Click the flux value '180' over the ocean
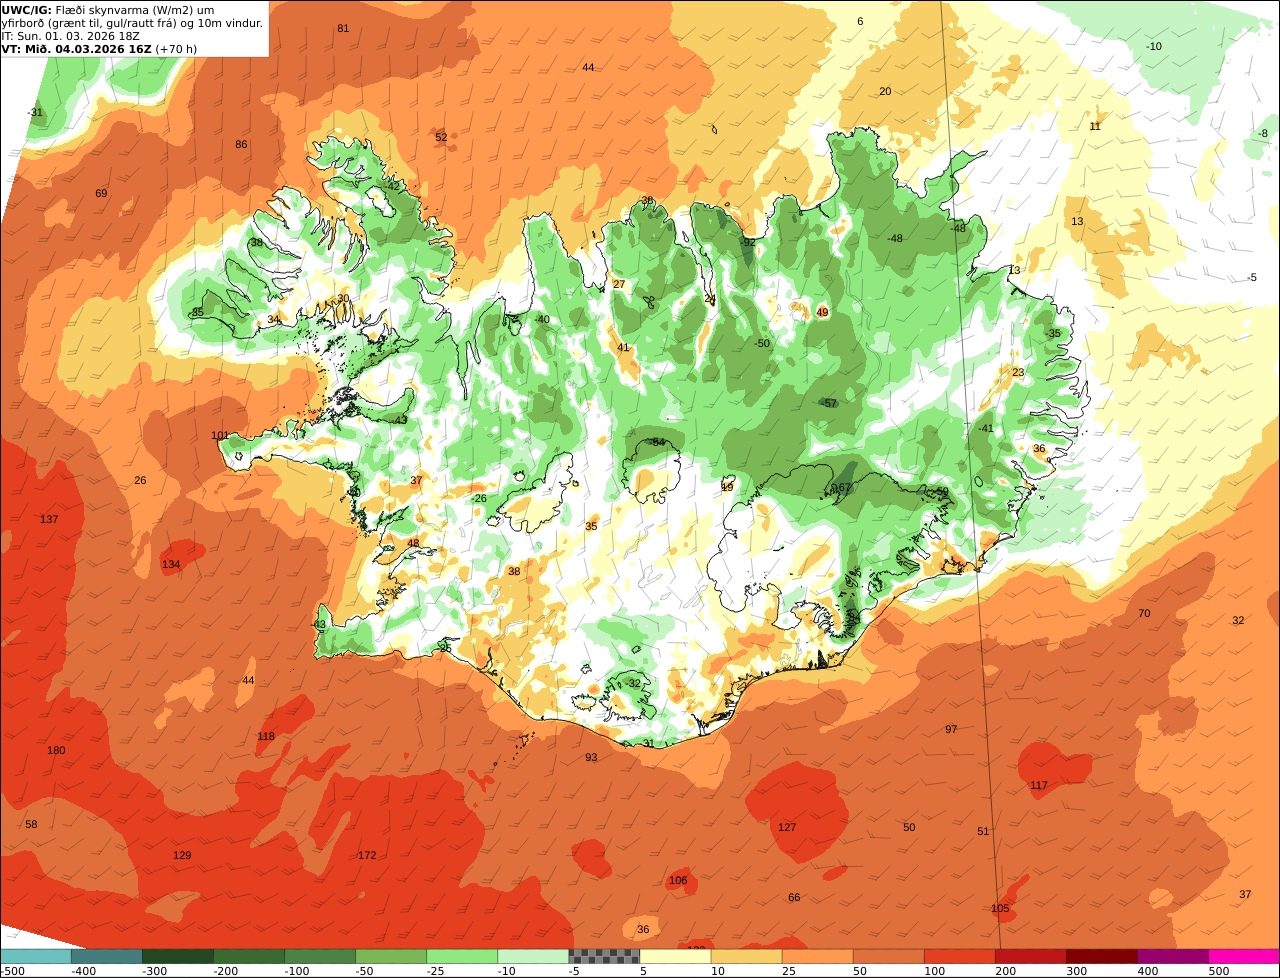The image size is (1280, 978). 56,750
